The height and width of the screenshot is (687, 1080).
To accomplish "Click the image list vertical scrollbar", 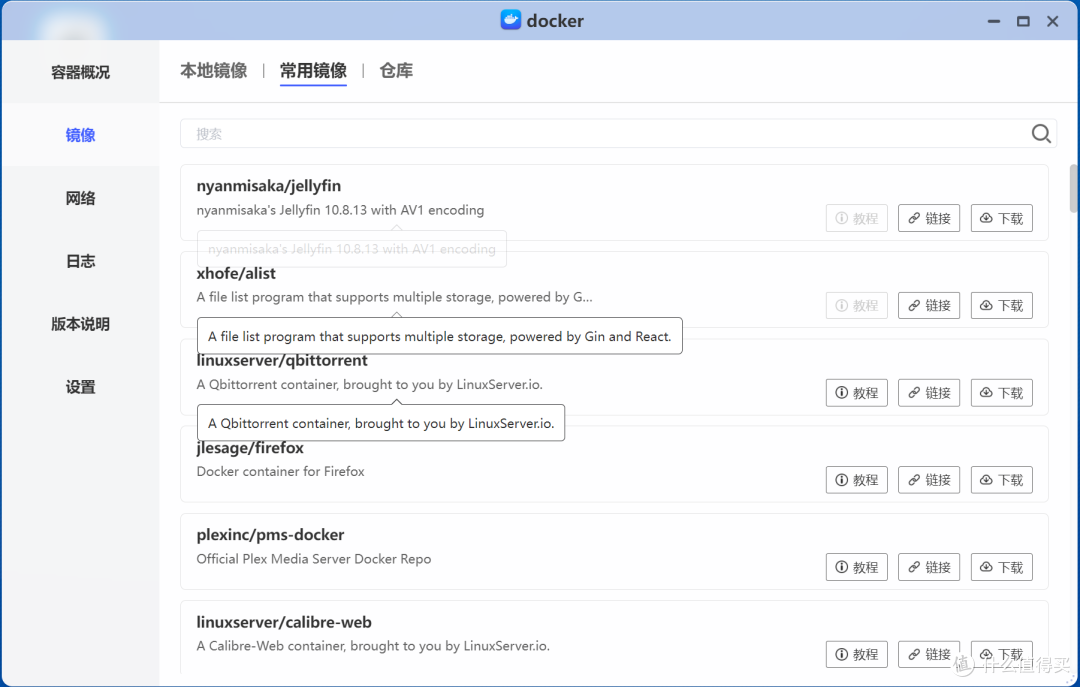I will click(1073, 188).
